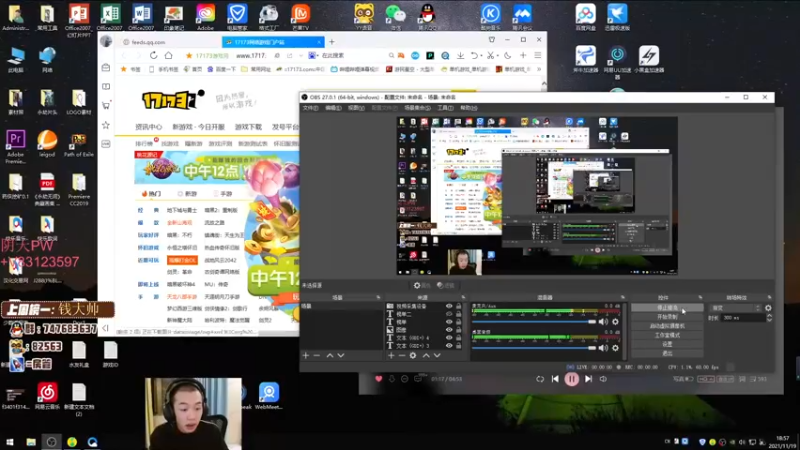Screen dimensions: 800x450
Task: Open source properties gear in OBS sources toolbar
Action: 413,355
